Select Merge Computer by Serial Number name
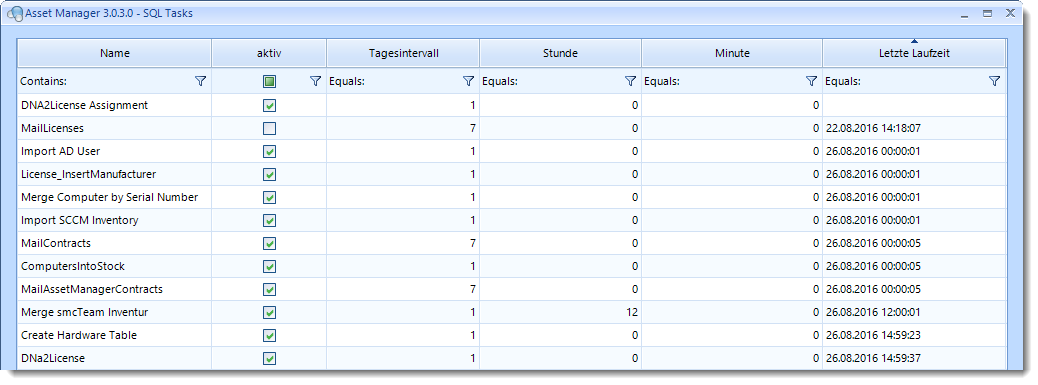 110,197
